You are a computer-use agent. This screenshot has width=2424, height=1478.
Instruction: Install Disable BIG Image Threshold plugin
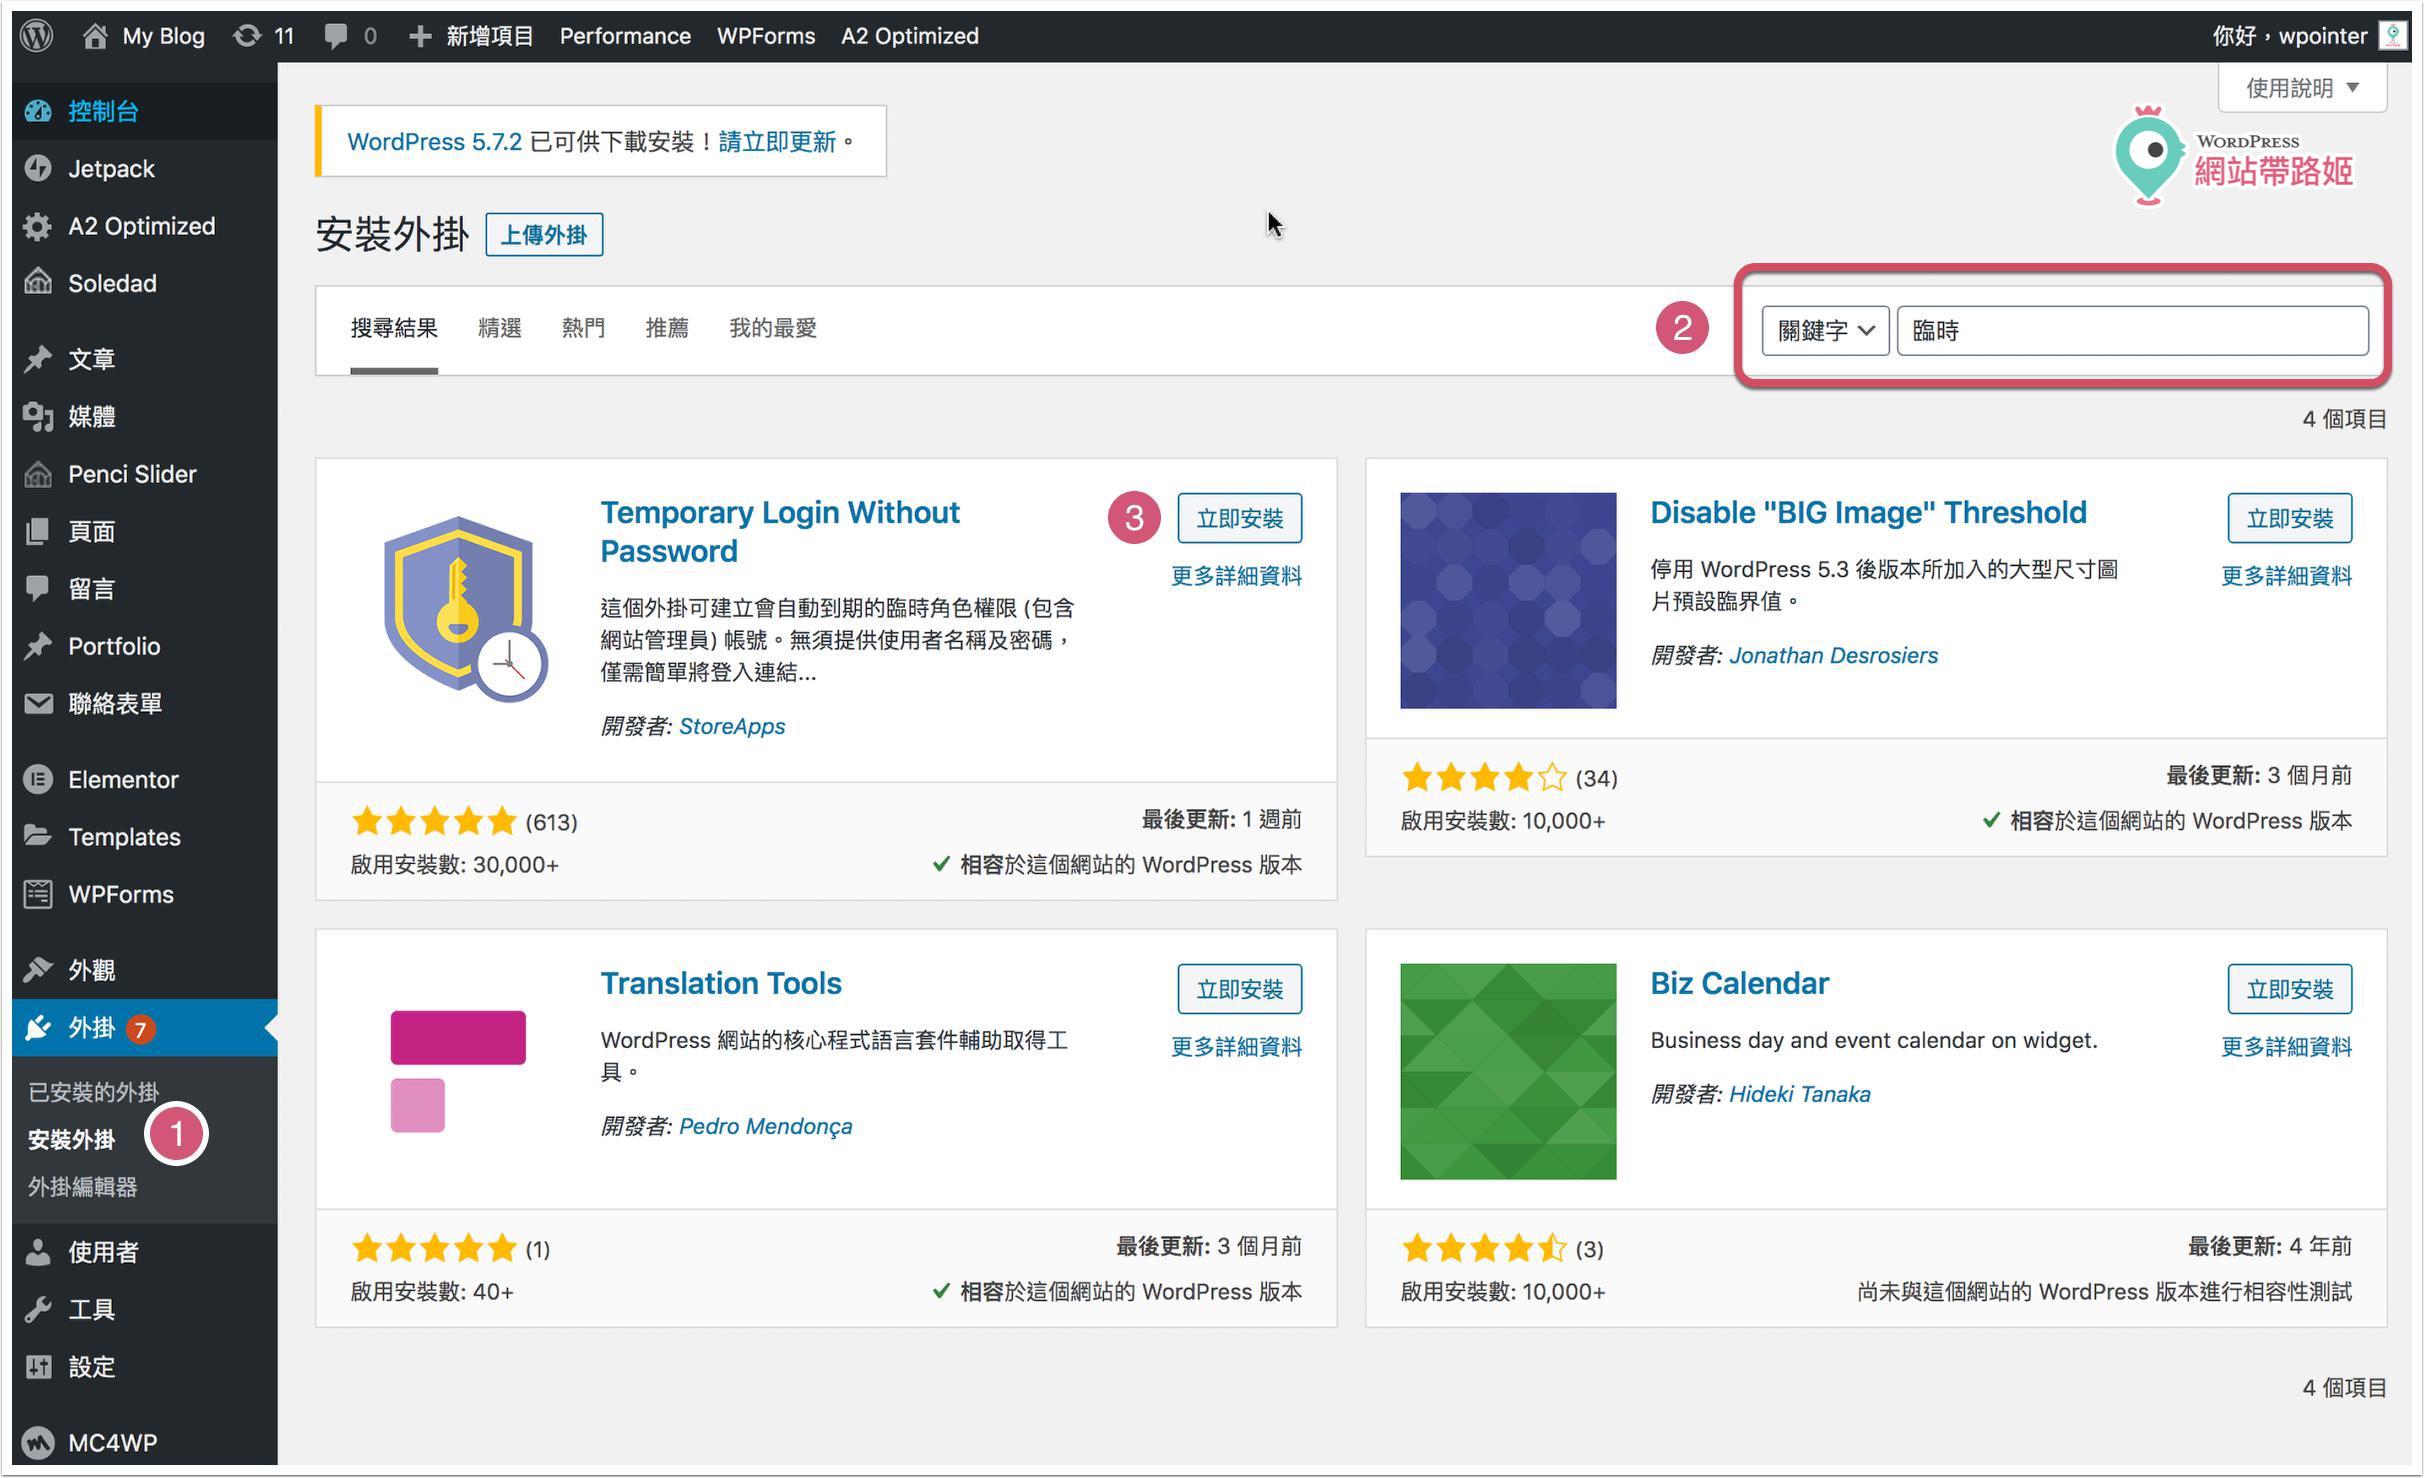tap(2290, 518)
